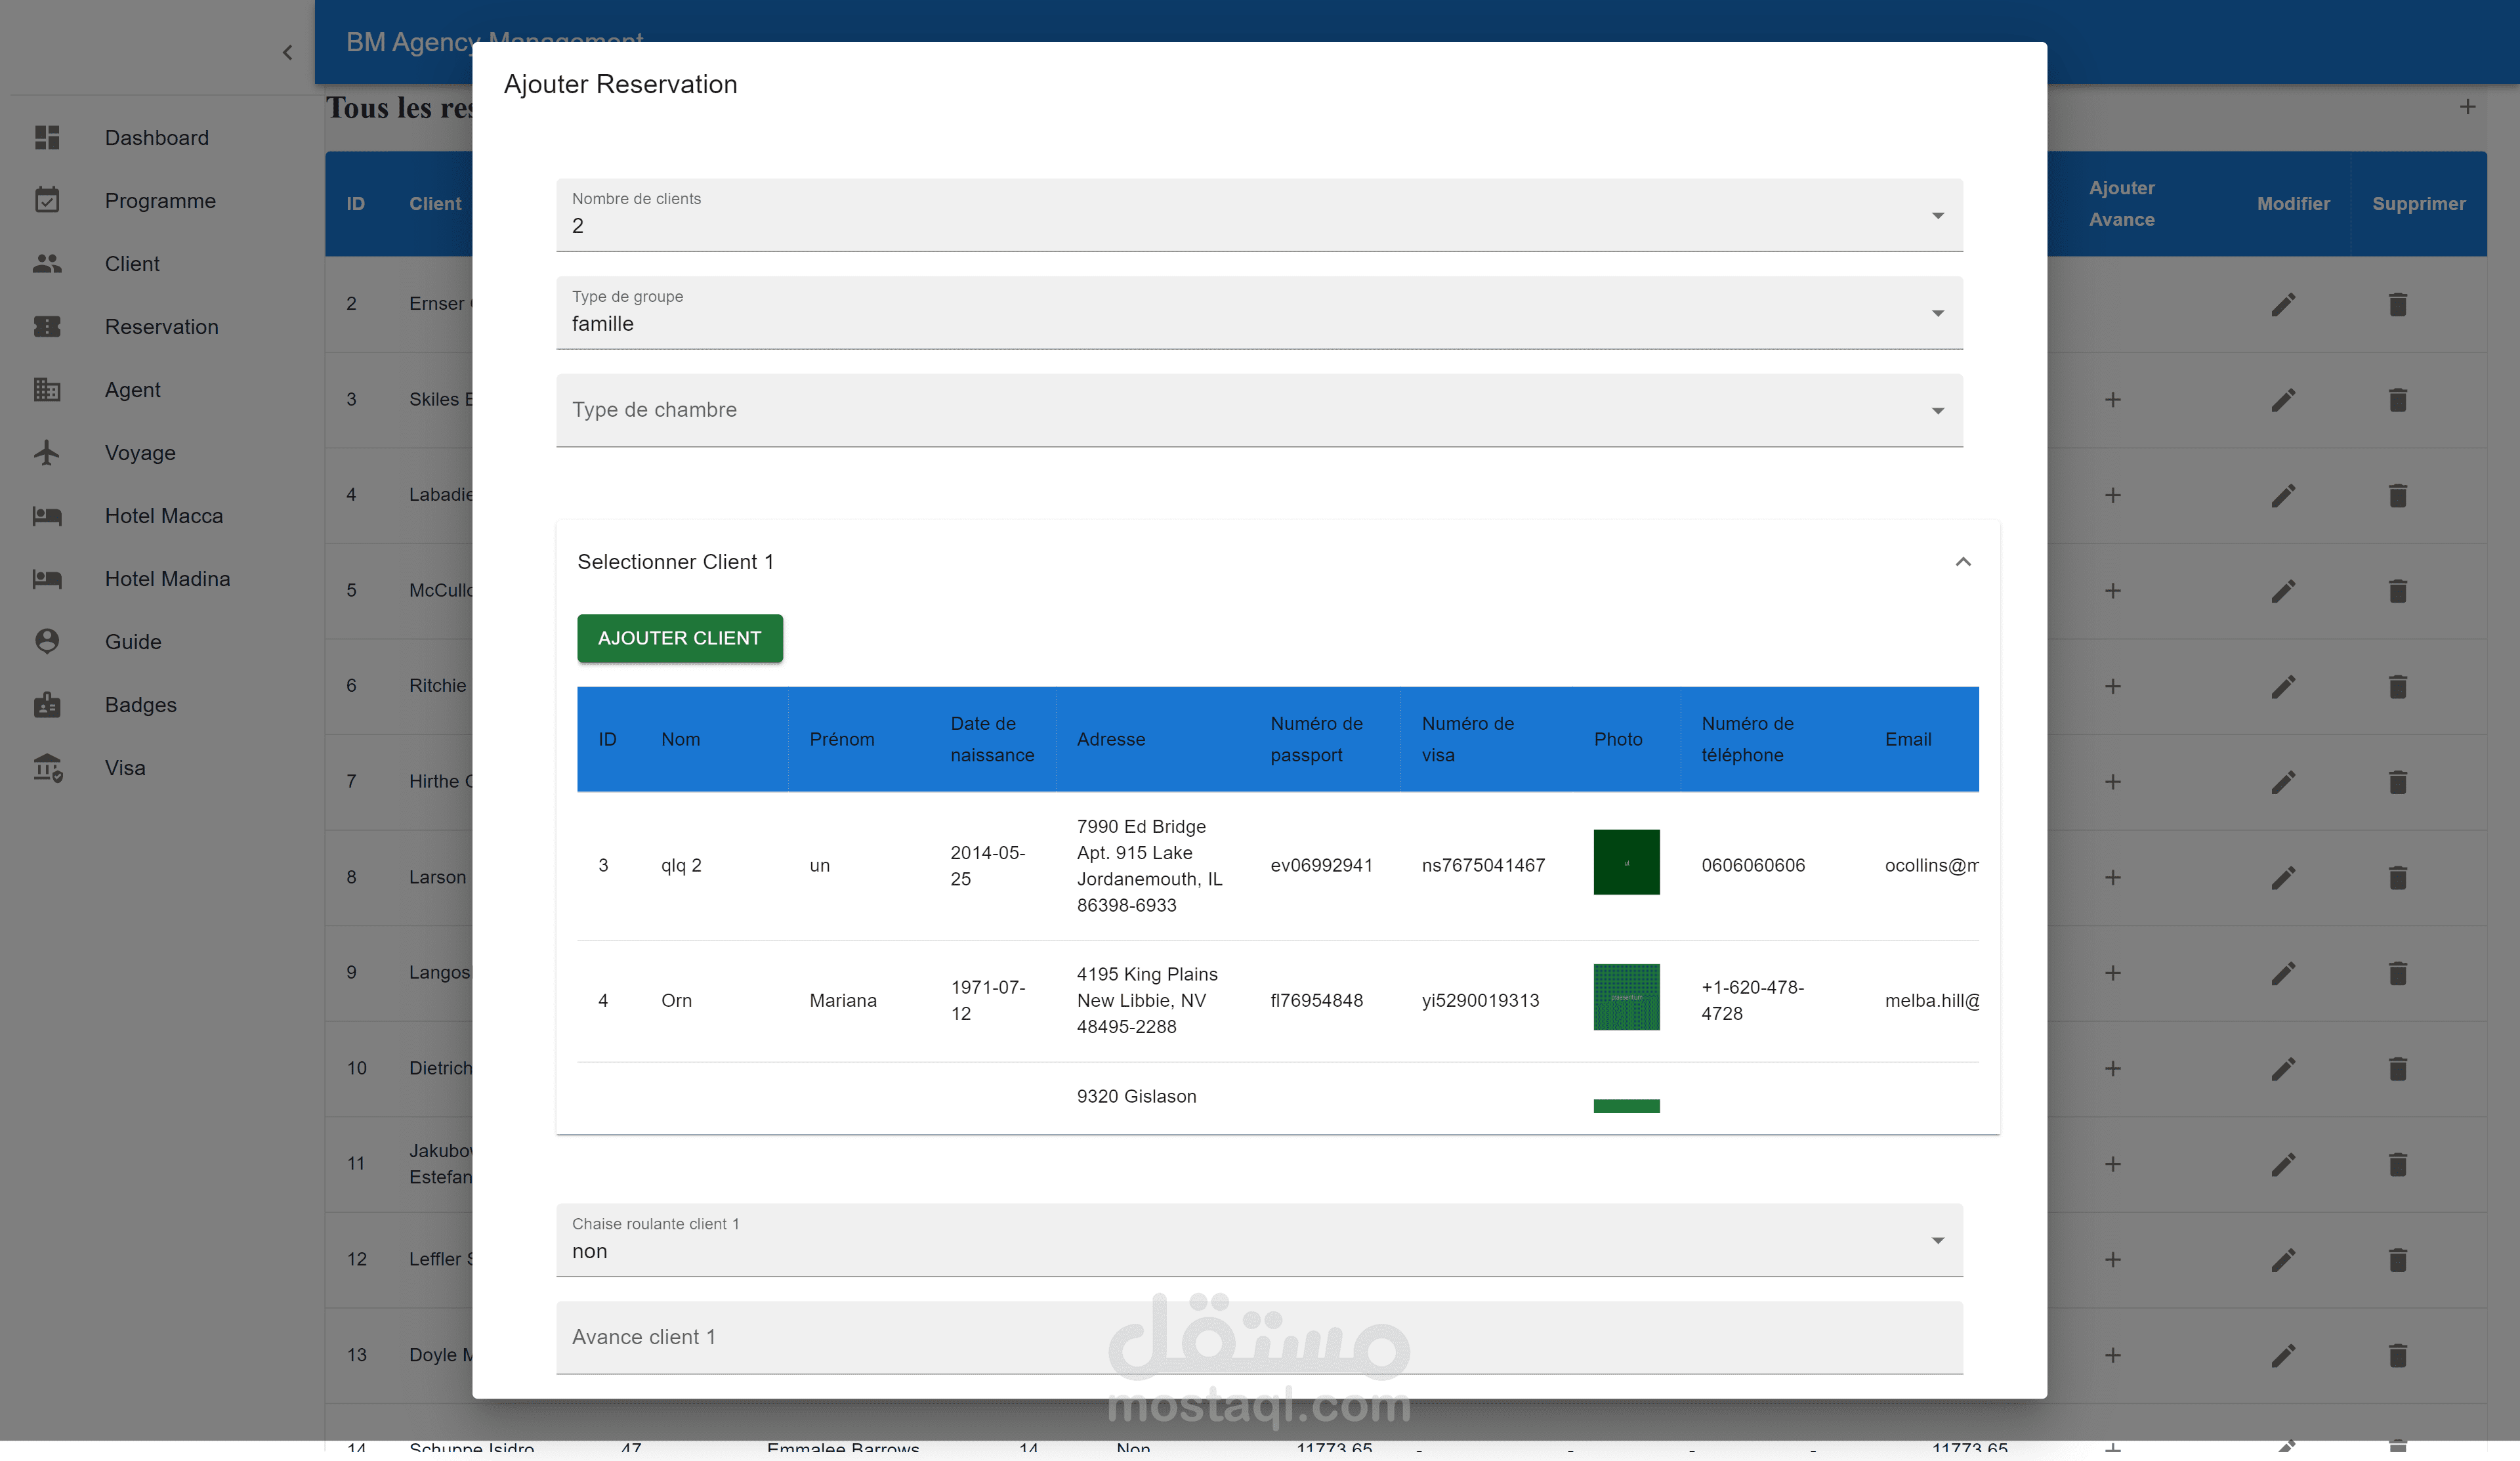This screenshot has width=2520, height=1461.
Task: Collapse the sidebar with chevron arrow
Action: tap(287, 52)
